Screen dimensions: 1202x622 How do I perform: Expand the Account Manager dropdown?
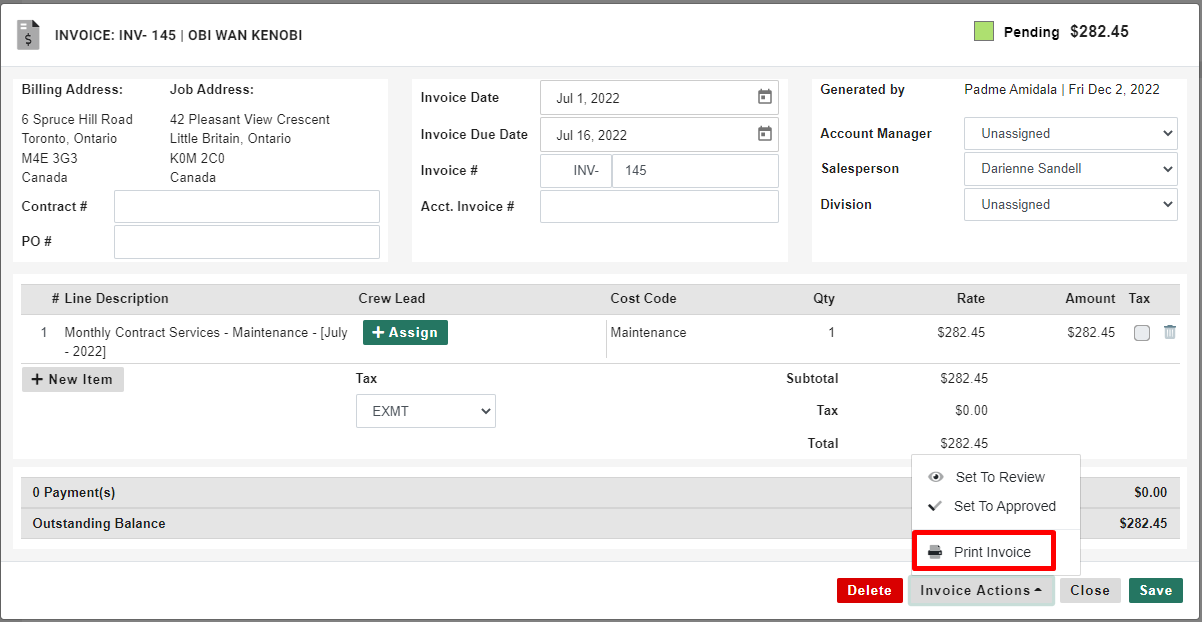(x=1071, y=133)
